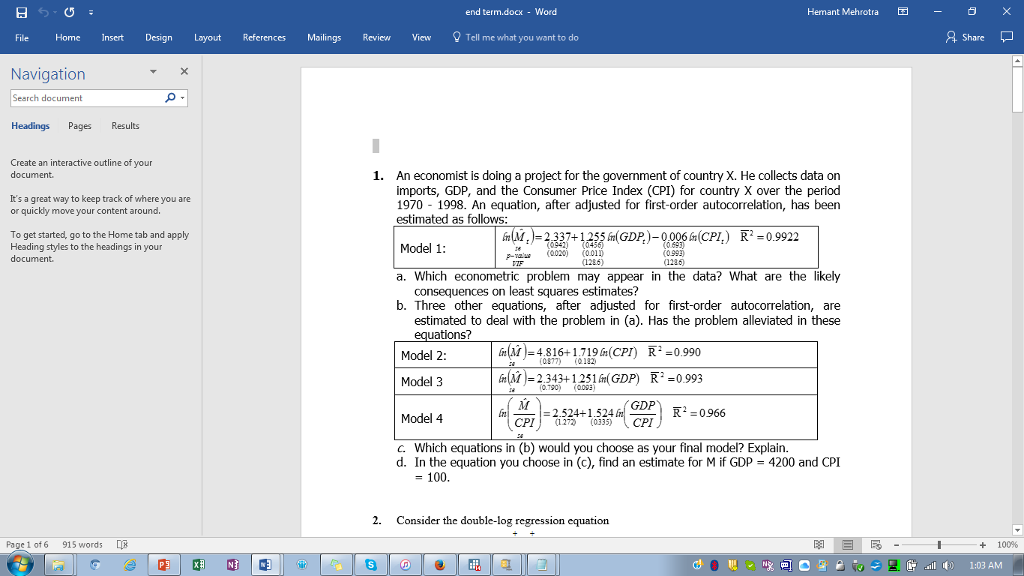Click the Undo arrow in Quick Access Toolbar

[44, 12]
